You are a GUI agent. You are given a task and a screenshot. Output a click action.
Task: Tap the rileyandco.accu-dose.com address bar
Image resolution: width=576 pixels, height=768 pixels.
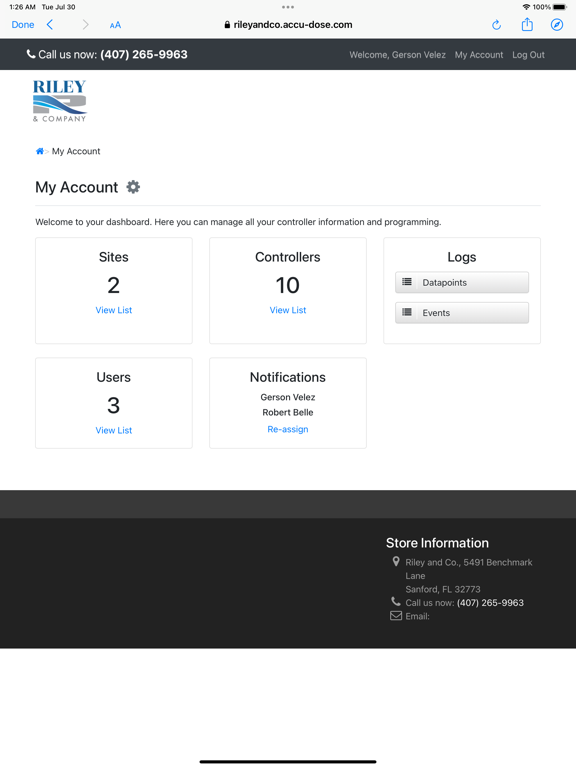[x=288, y=25]
